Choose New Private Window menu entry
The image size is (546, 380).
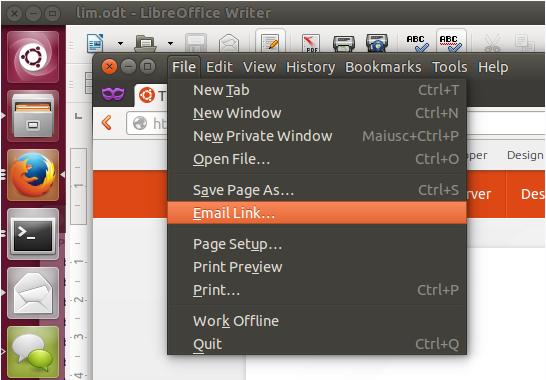pos(317,136)
